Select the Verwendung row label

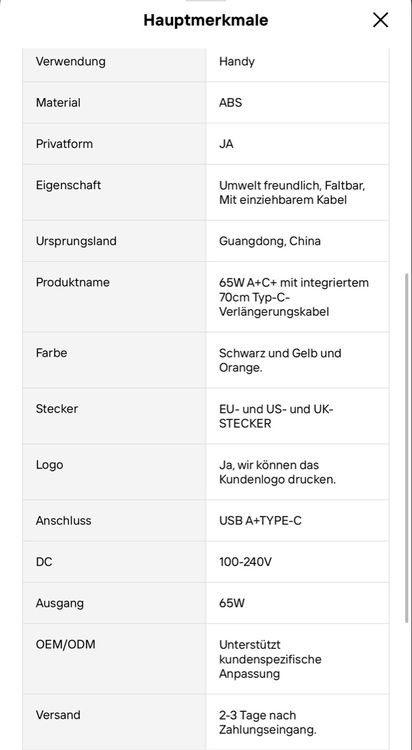71,61
